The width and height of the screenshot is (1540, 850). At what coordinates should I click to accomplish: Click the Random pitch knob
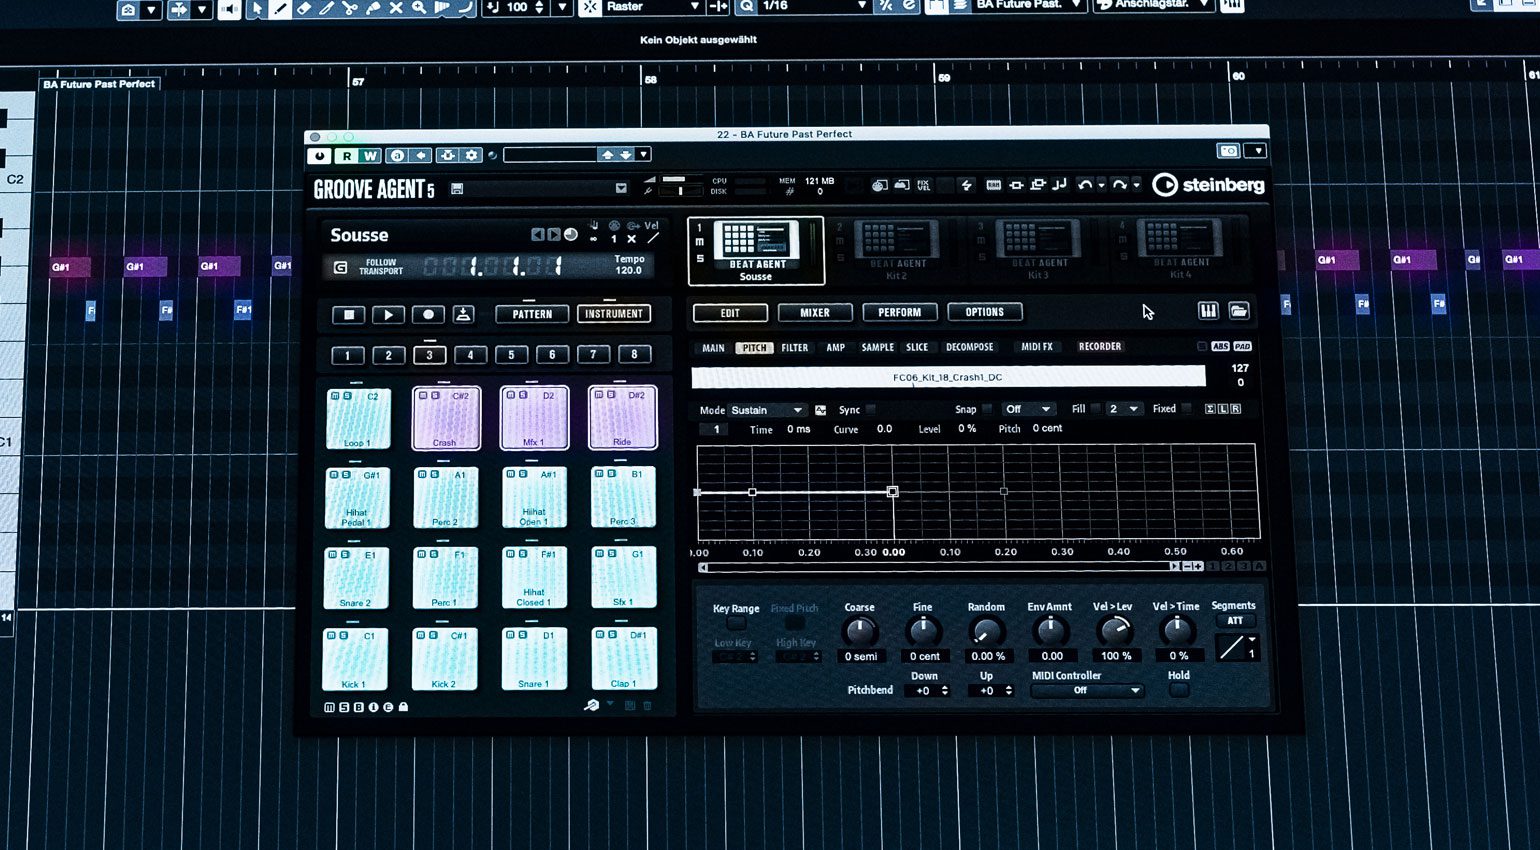click(x=986, y=631)
